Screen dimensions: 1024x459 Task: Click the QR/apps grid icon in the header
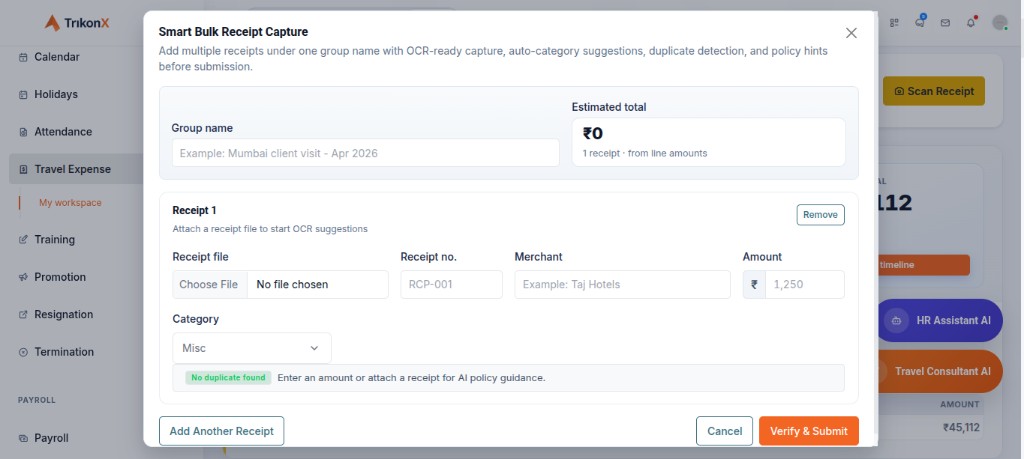tap(894, 23)
